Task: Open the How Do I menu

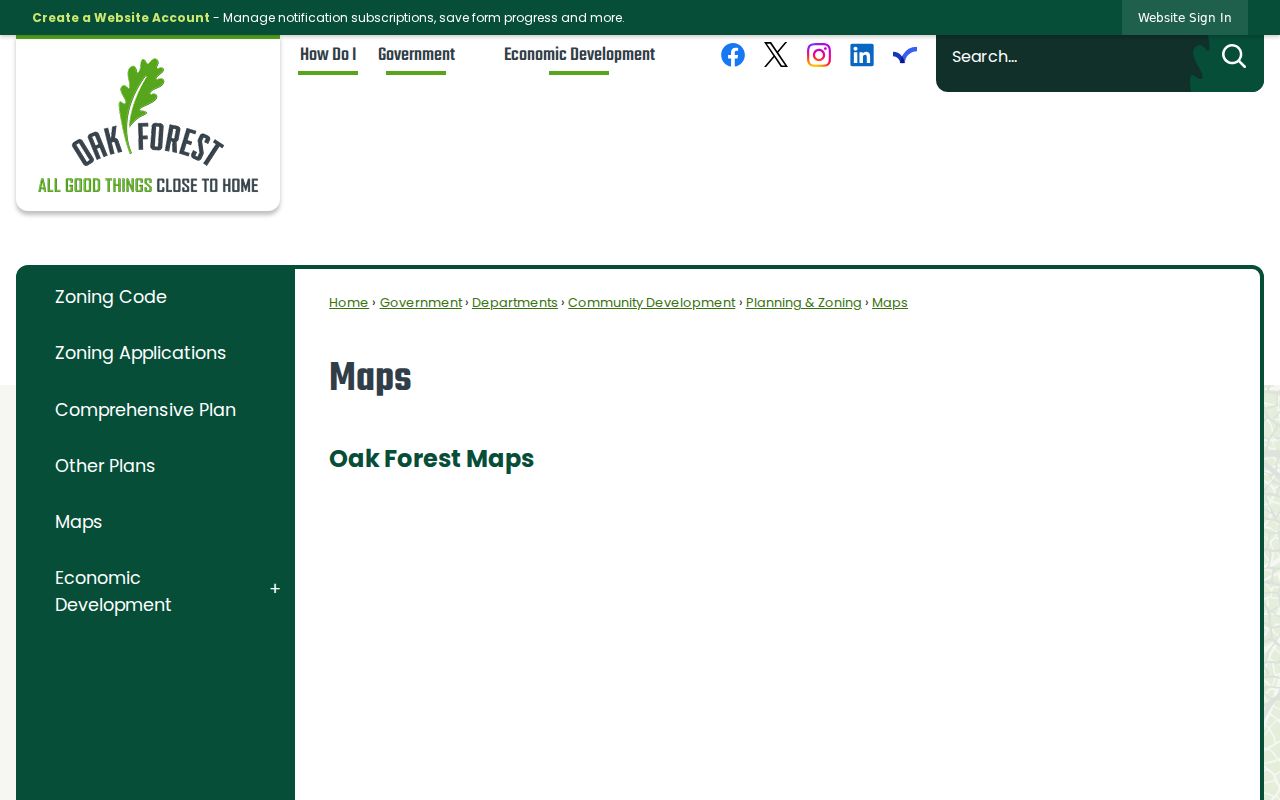Action: [328, 55]
